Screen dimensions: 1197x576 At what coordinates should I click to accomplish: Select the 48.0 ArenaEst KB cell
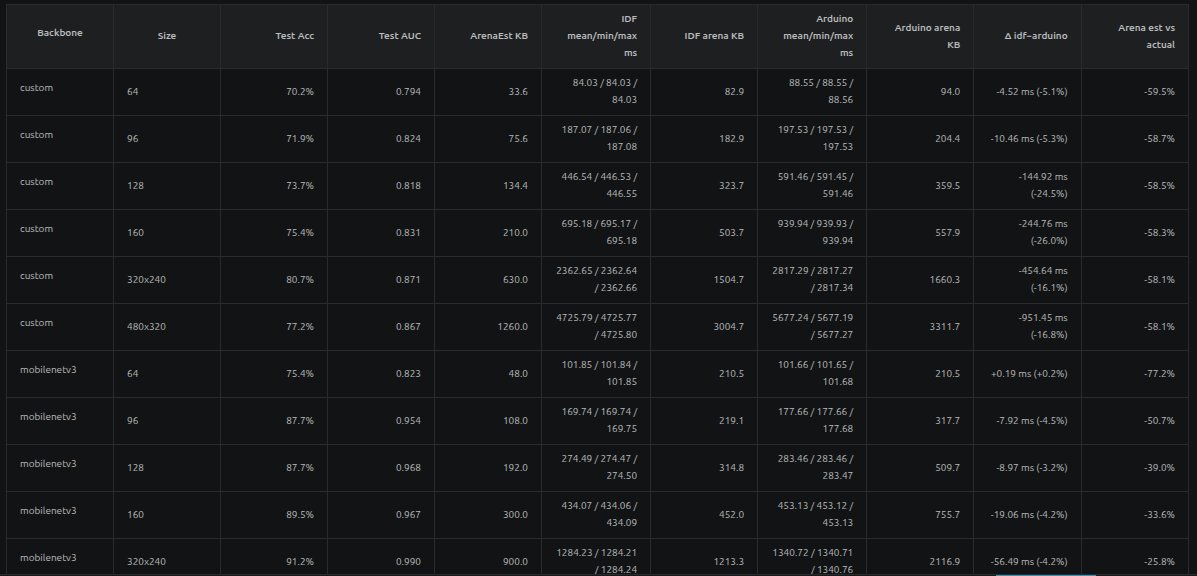518,374
